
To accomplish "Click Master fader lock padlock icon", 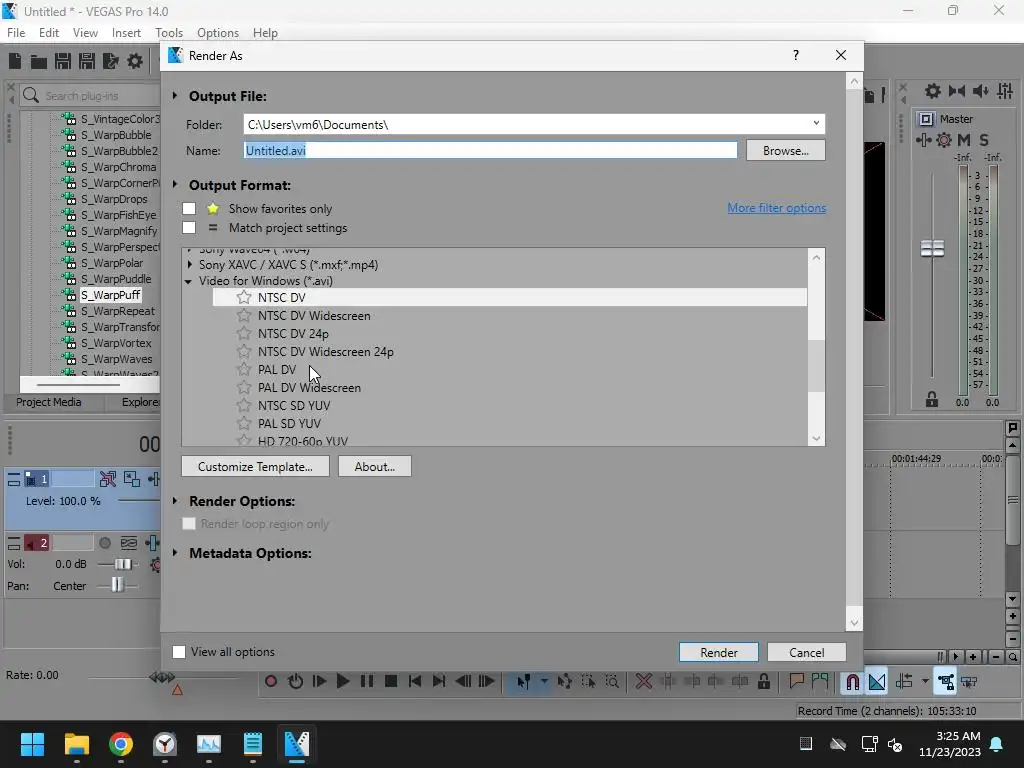I will [x=932, y=399].
